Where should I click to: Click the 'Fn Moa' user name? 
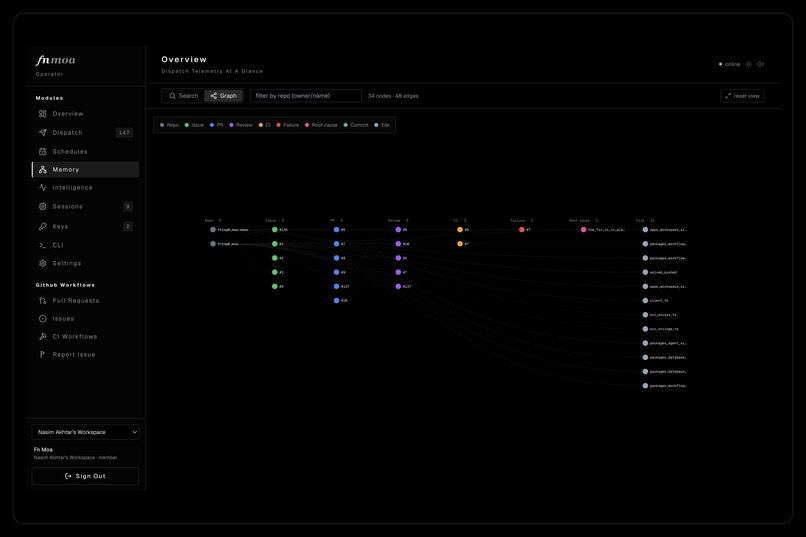point(43,450)
